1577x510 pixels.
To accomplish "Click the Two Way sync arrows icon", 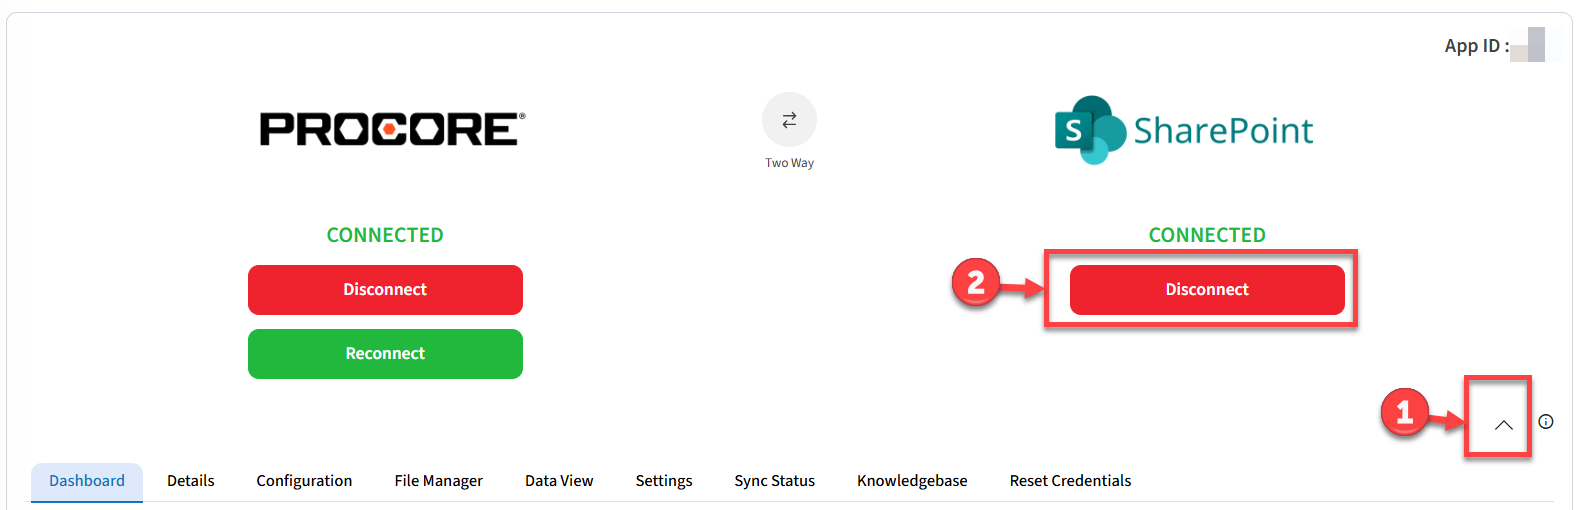I will pyautogui.click(x=789, y=120).
